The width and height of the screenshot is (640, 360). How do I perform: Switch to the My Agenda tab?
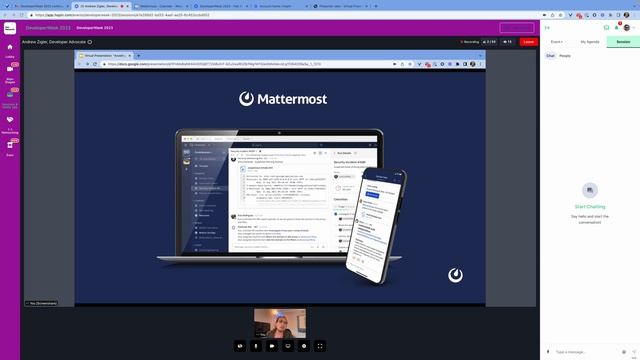pos(590,42)
